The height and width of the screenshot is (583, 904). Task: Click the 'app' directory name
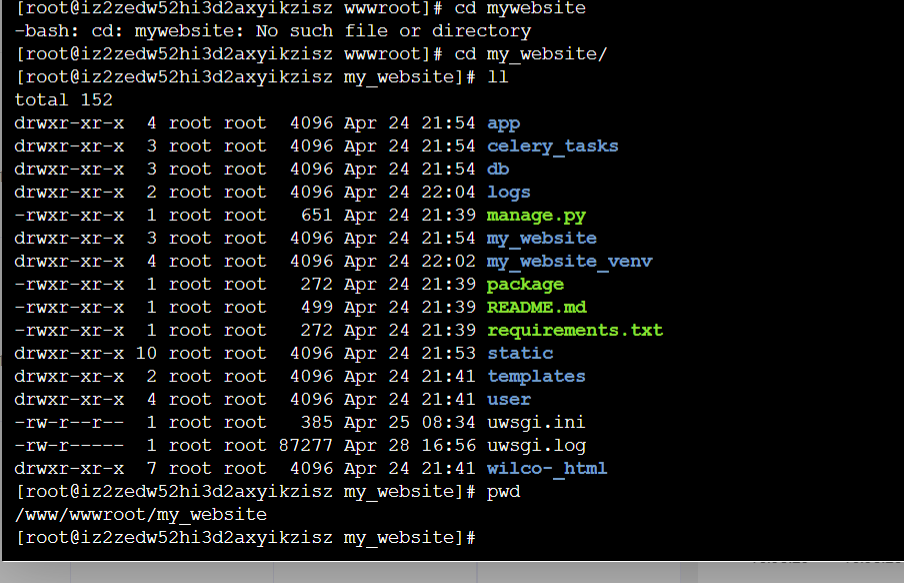(x=503, y=123)
